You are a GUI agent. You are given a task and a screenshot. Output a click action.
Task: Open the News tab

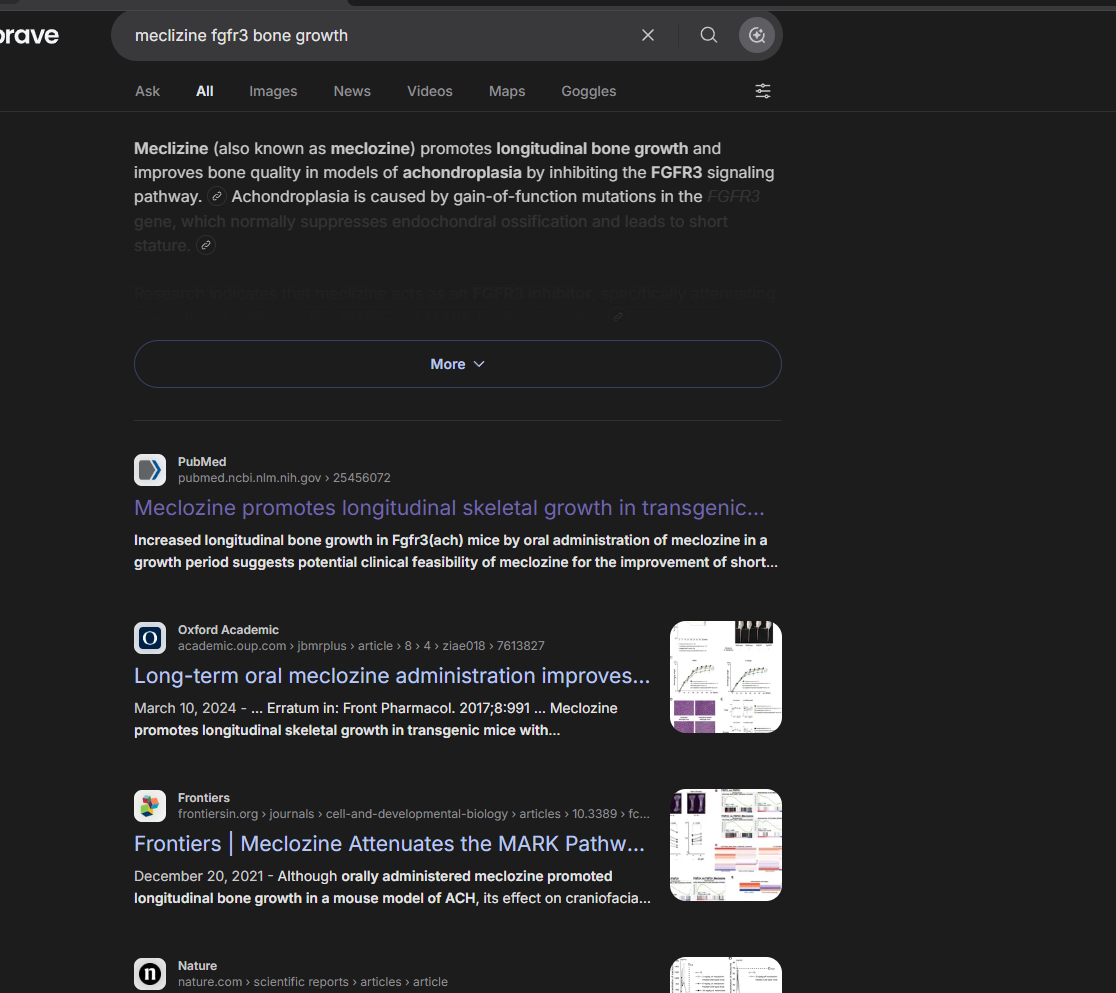point(352,91)
